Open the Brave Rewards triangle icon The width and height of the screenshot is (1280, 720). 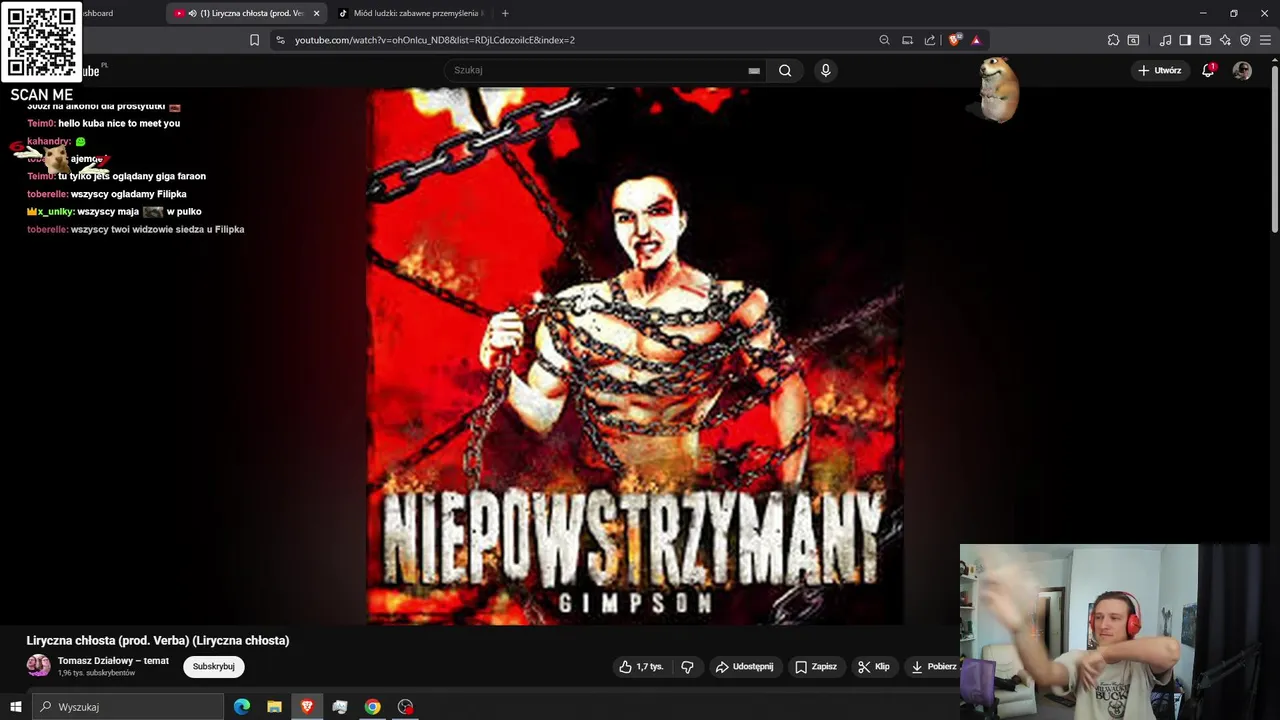tap(976, 40)
